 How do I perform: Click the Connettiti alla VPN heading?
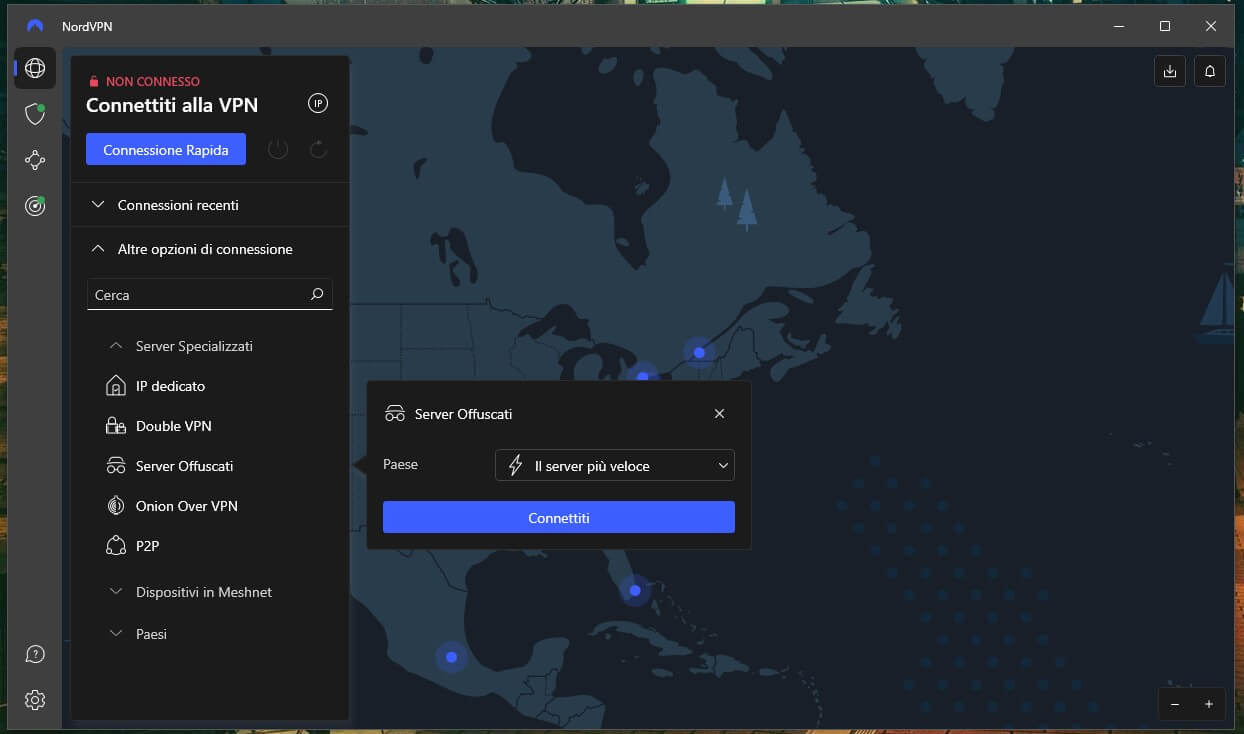pos(172,105)
